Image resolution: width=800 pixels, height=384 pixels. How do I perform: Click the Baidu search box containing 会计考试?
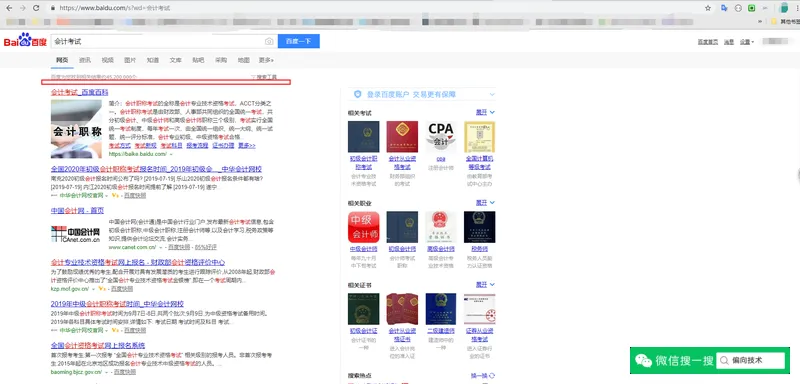click(164, 41)
